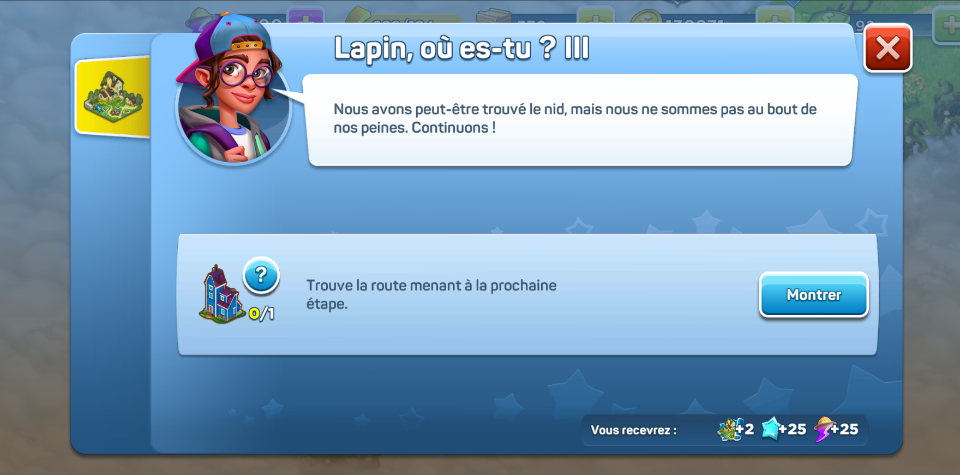Viewport: 960px width, 475px height.
Task: Tap the purple lightning energy reward icon
Action: pyautogui.click(x=824, y=429)
